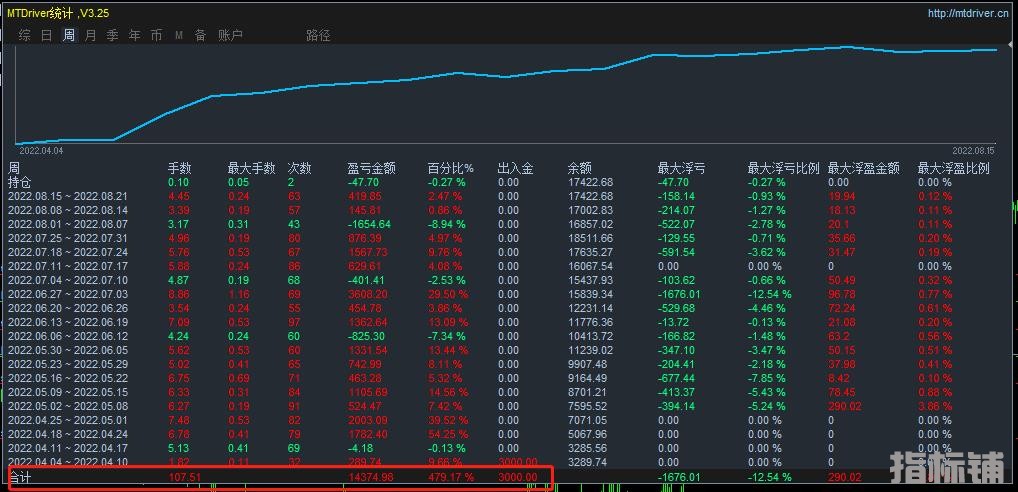Click the 96.78 max floating profit cell
Image resolution: width=1018 pixels, height=492 pixels.
pos(841,294)
